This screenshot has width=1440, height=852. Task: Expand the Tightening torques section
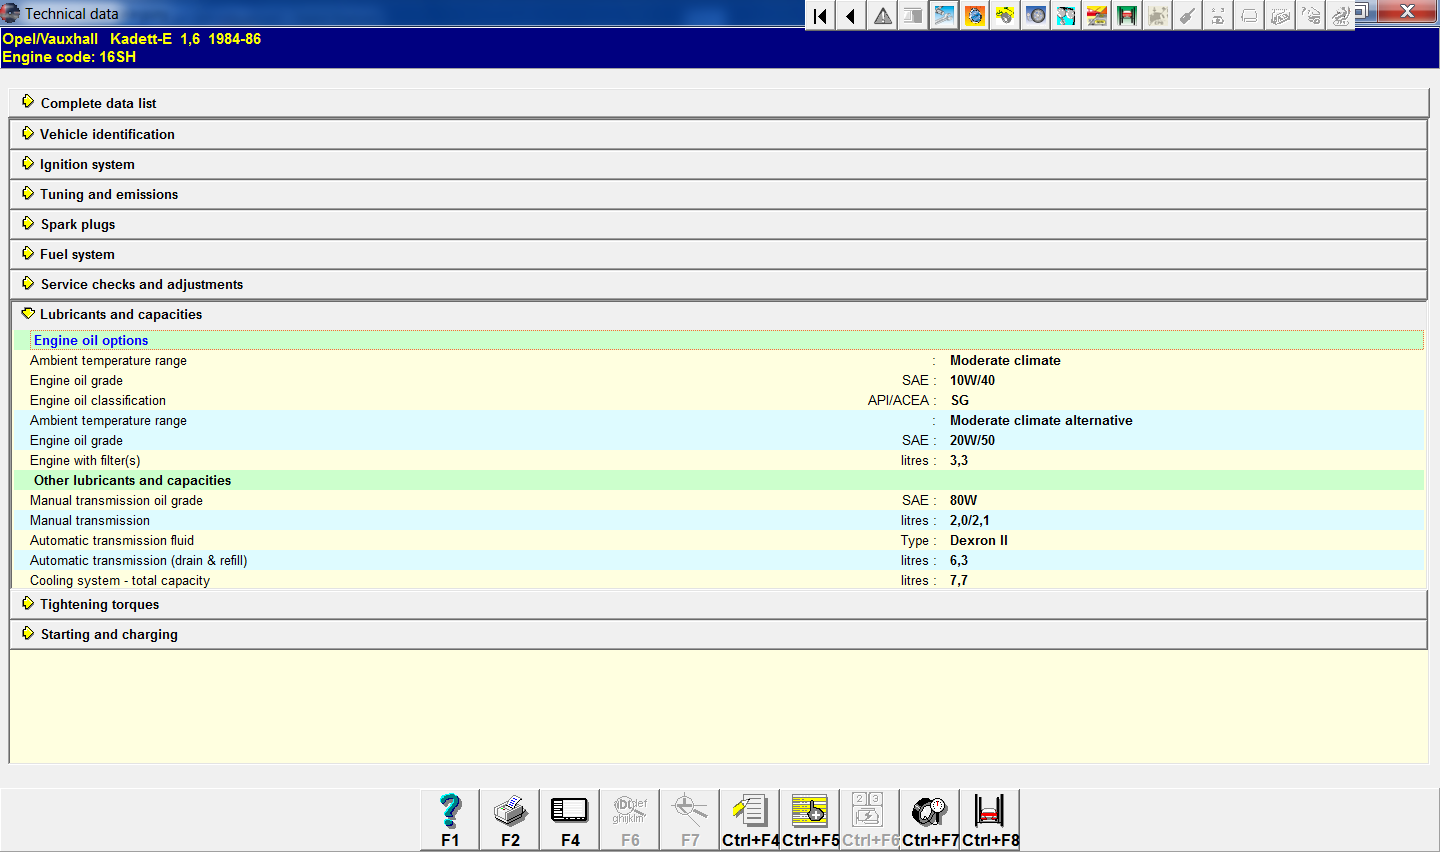[x=99, y=604]
